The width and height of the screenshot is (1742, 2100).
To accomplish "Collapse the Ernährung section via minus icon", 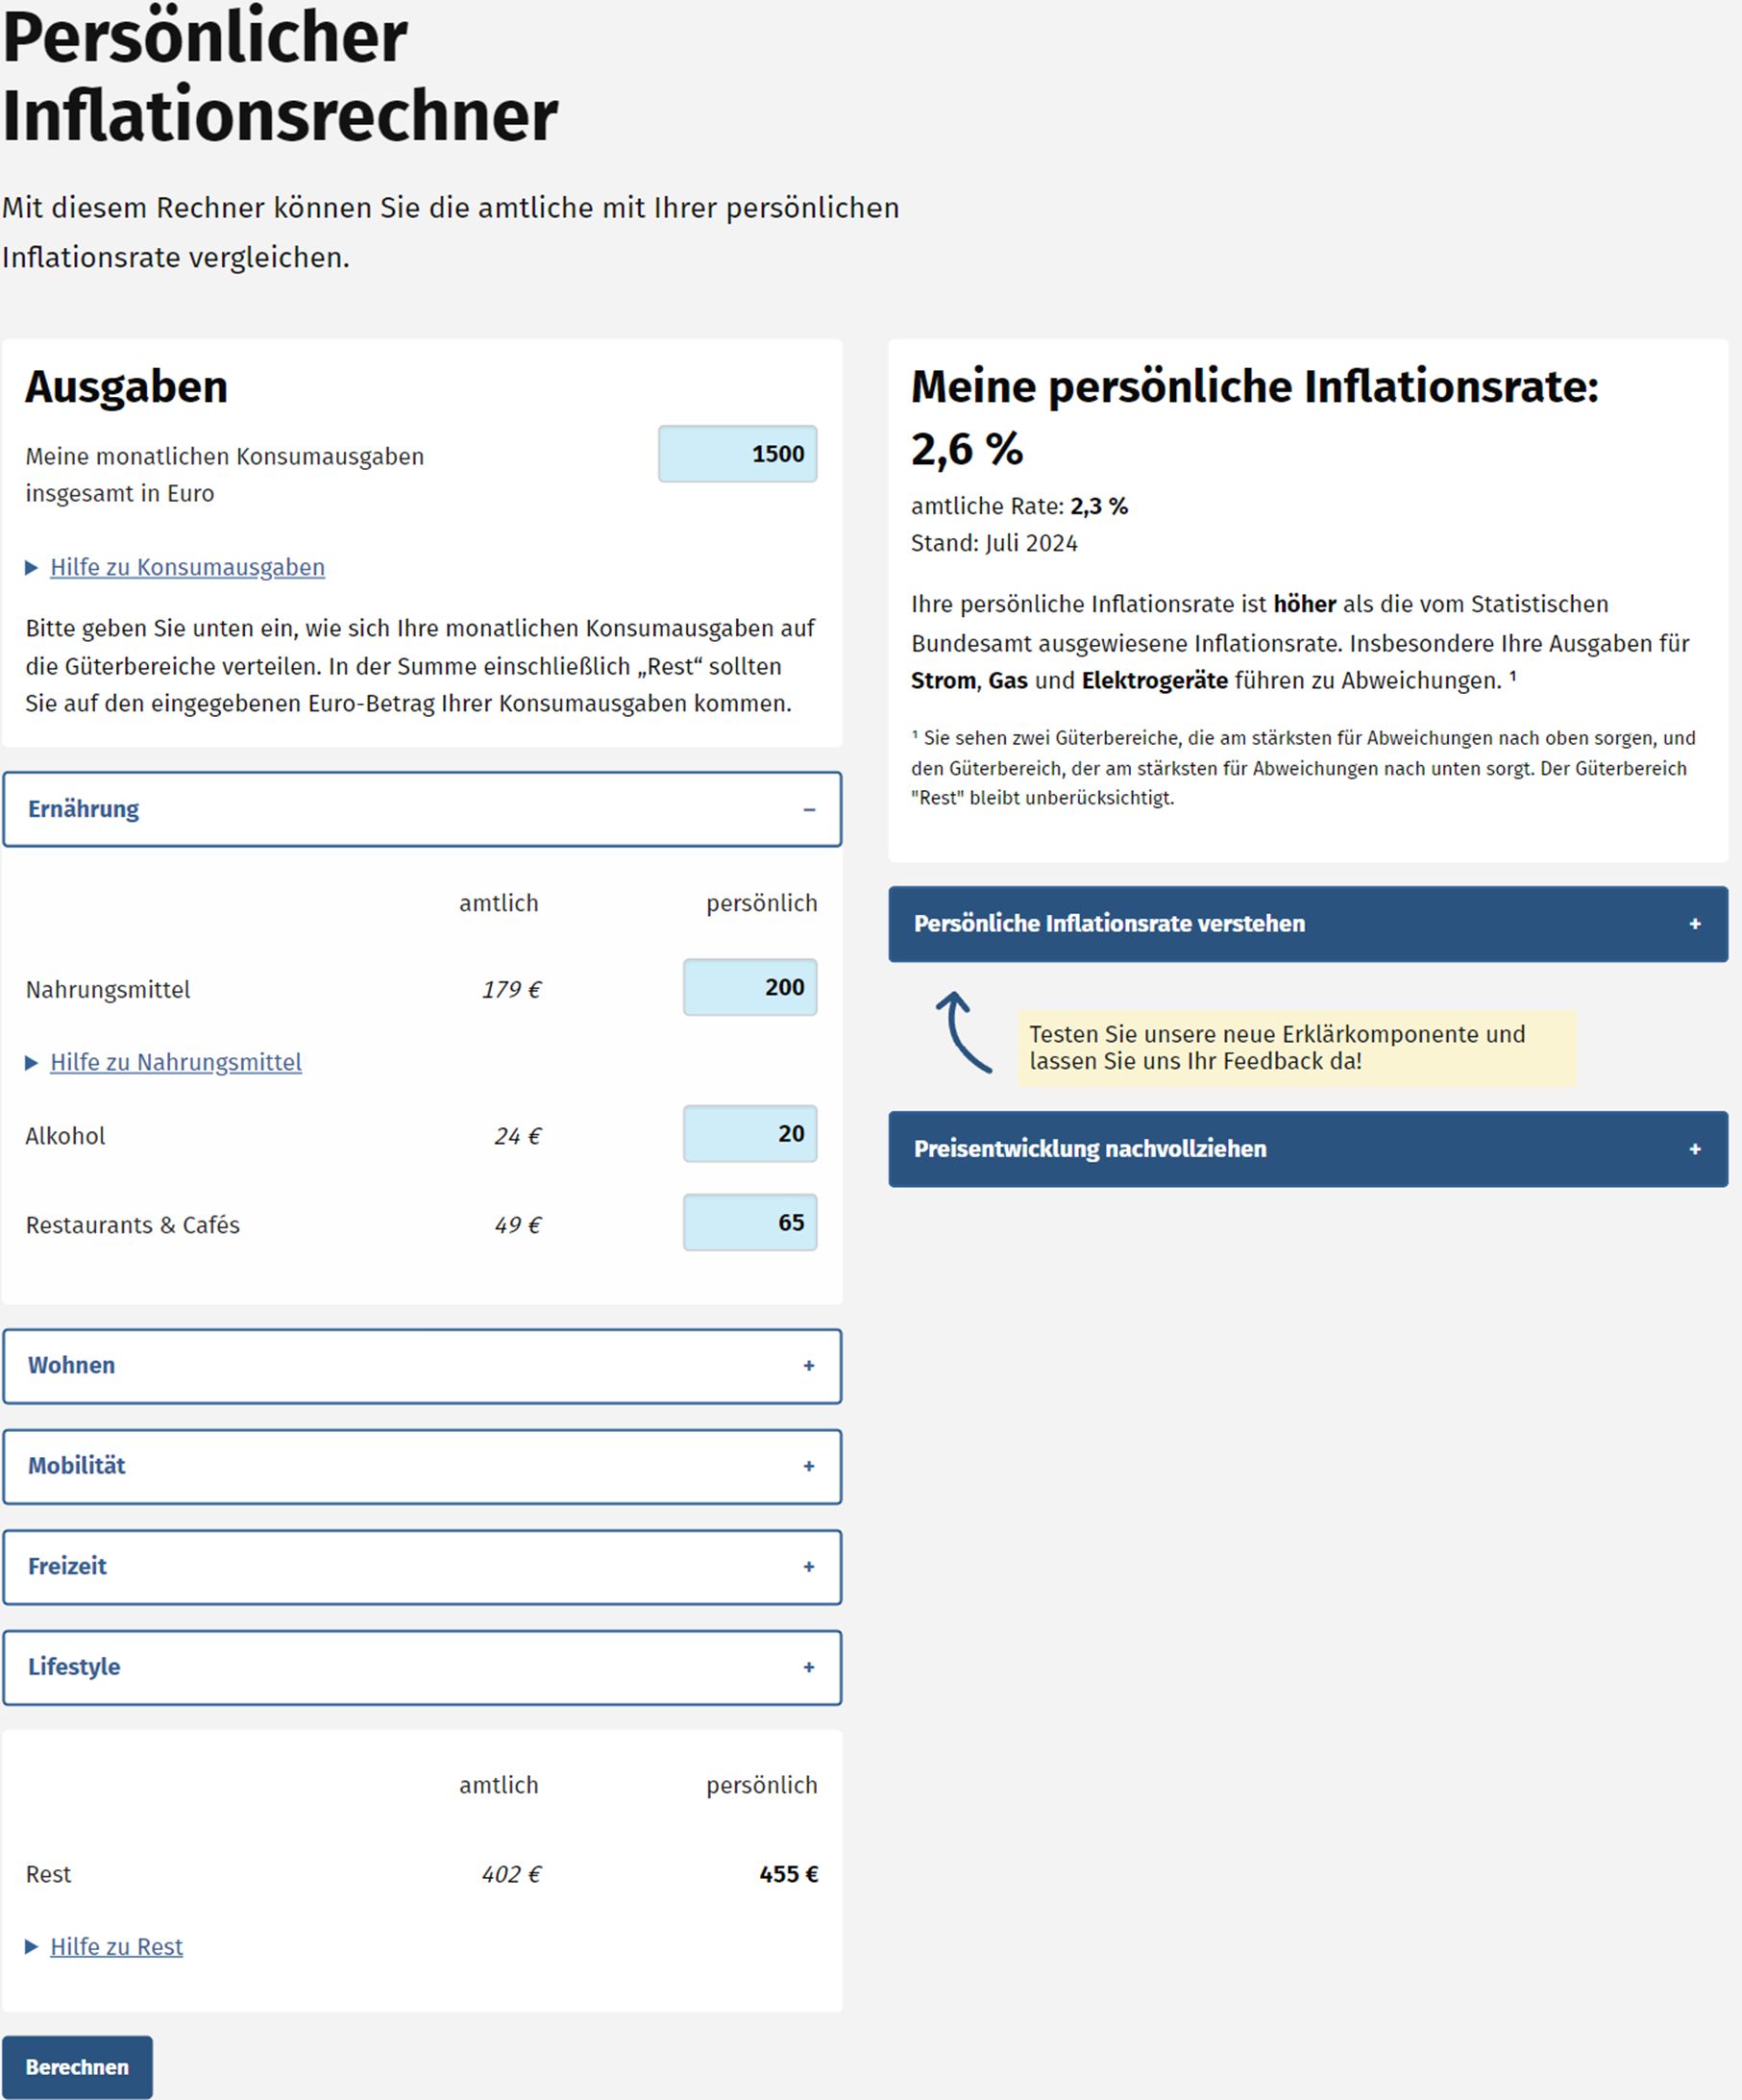I will (809, 809).
